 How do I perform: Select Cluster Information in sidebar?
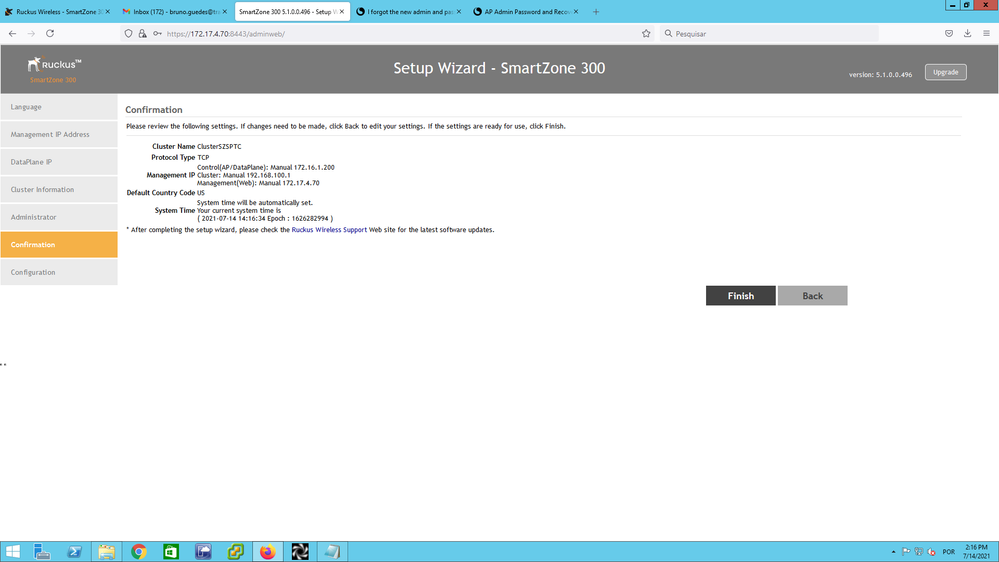click(59, 190)
